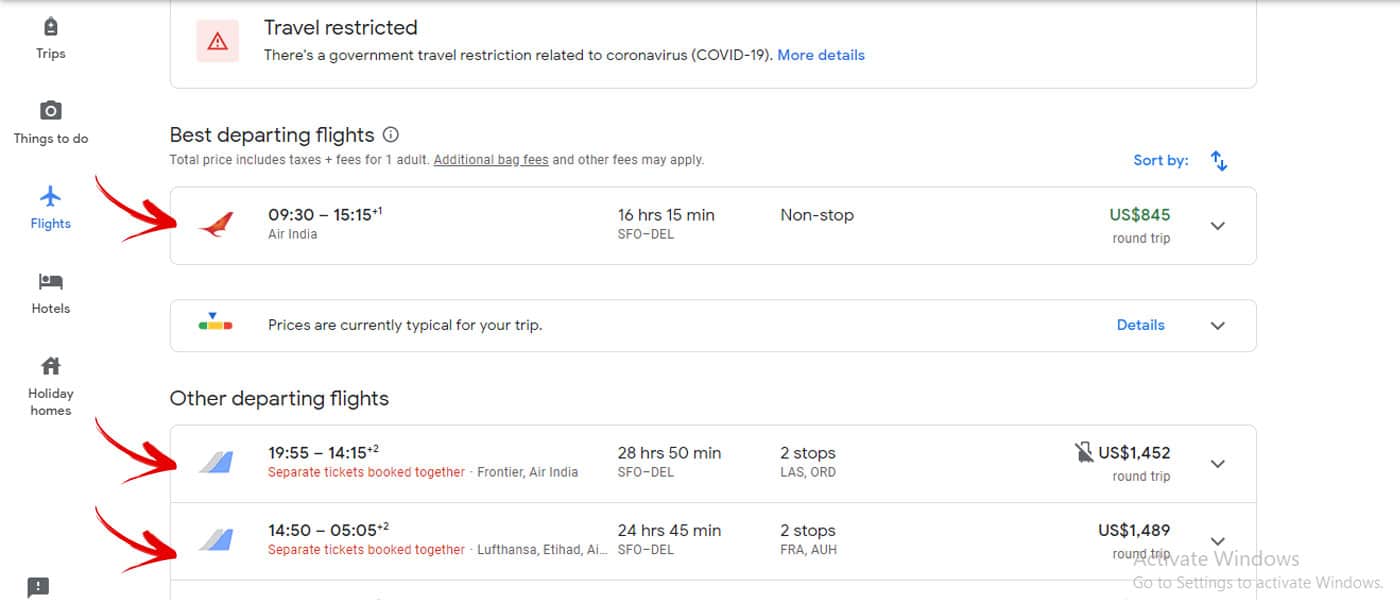Click the Sort by label
The height and width of the screenshot is (600, 1400).
[1161, 160]
